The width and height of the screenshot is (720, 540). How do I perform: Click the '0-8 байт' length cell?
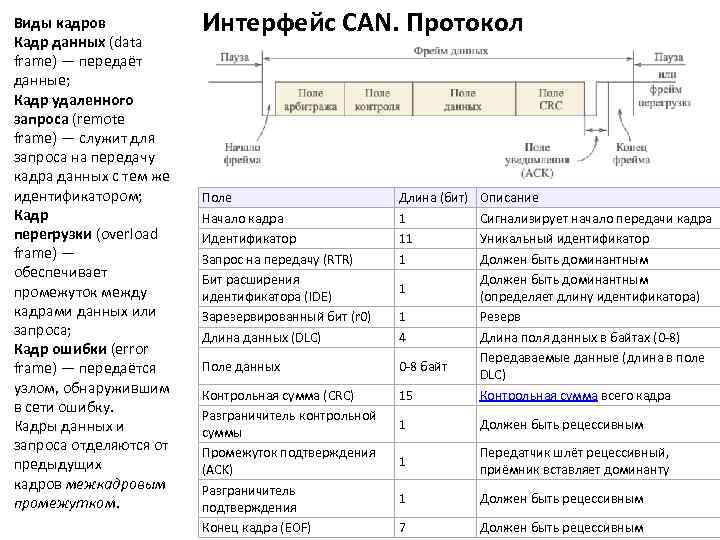pyautogui.click(x=435, y=366)
